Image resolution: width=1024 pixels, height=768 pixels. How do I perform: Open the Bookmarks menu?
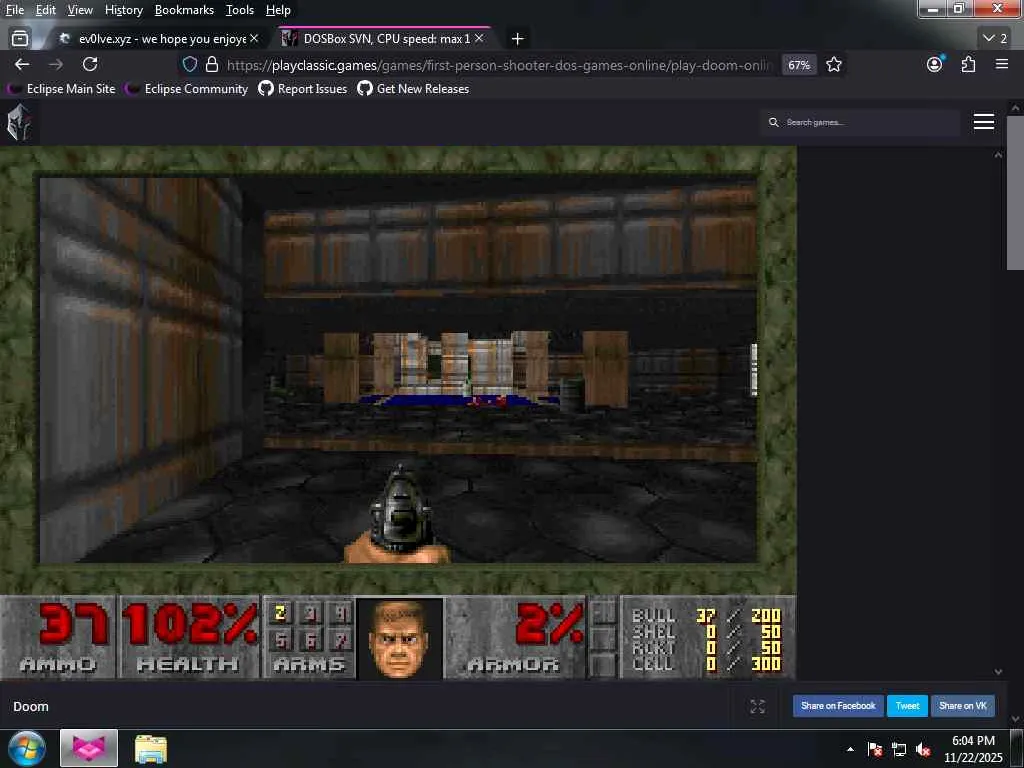[184, 10]
